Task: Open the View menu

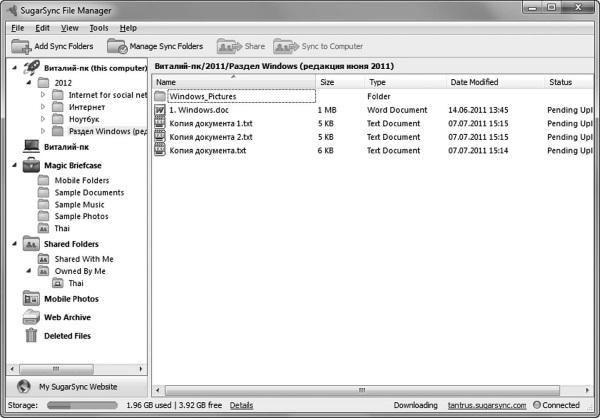Action: click(x=70, y=28)
